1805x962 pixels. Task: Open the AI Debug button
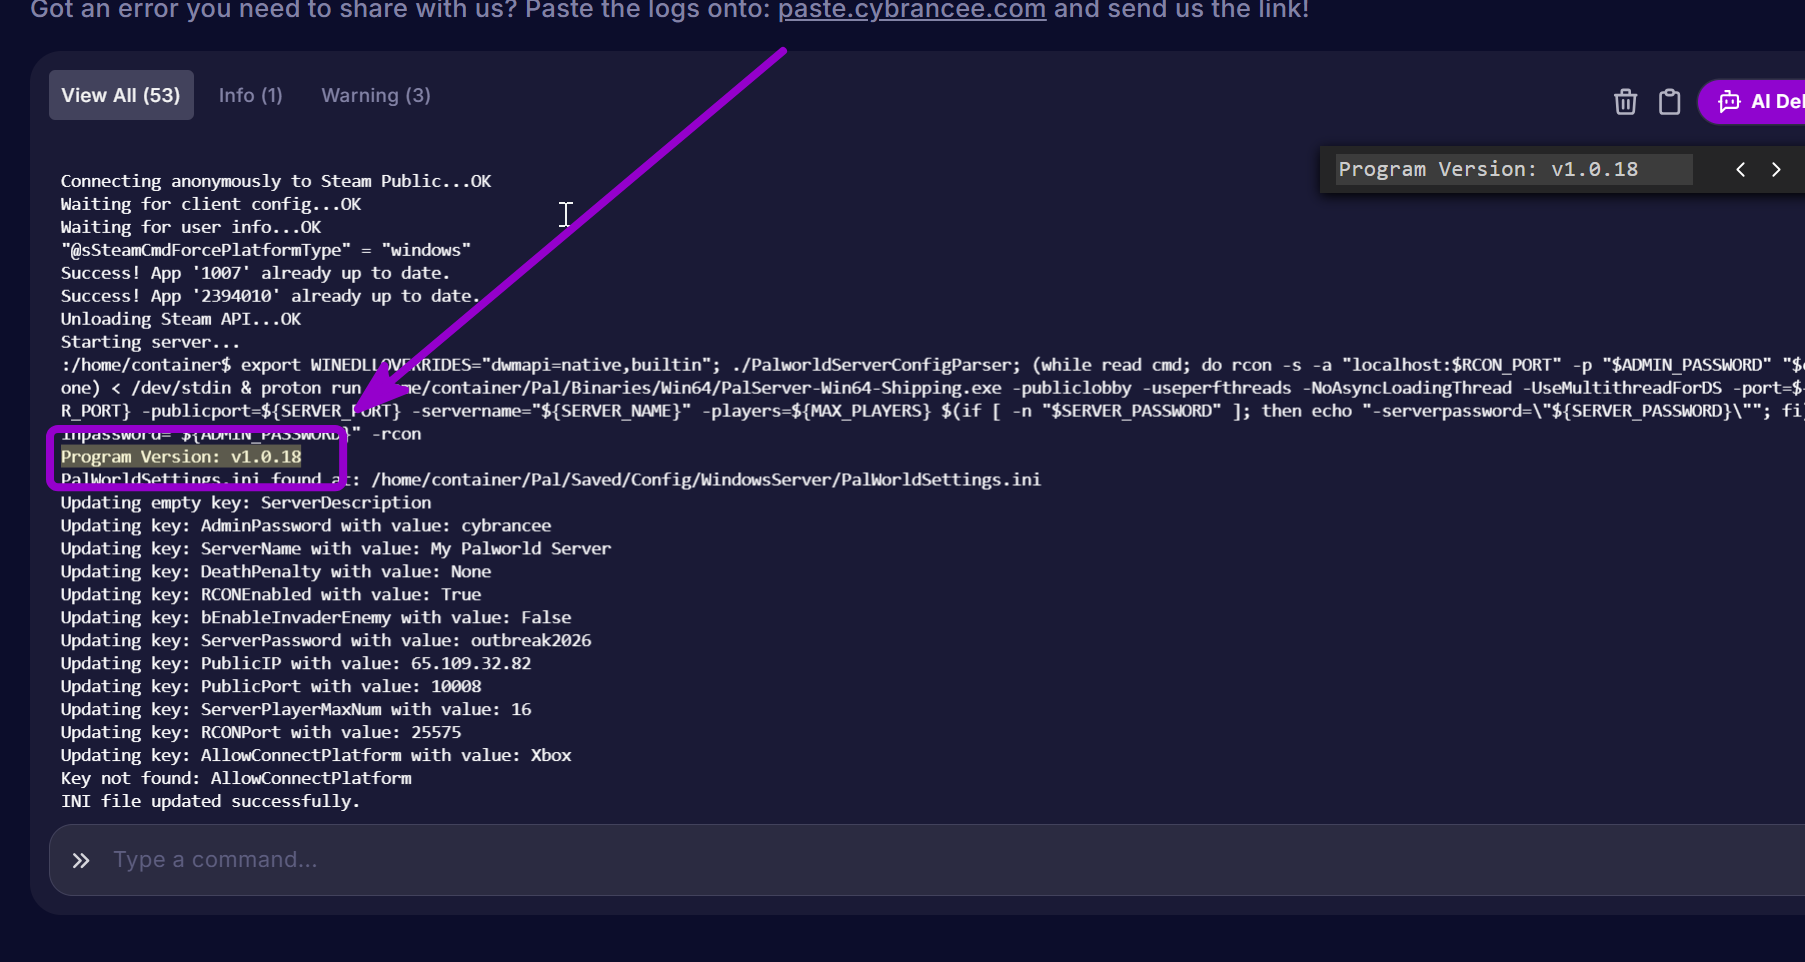[1752, 102]
